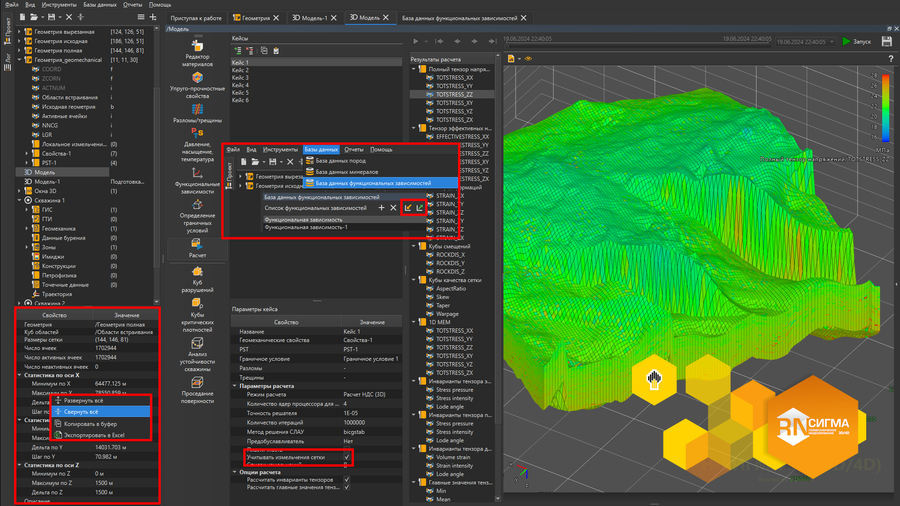
Task: Open the Редактор материалов tool
Action: (x=197, y=46)
